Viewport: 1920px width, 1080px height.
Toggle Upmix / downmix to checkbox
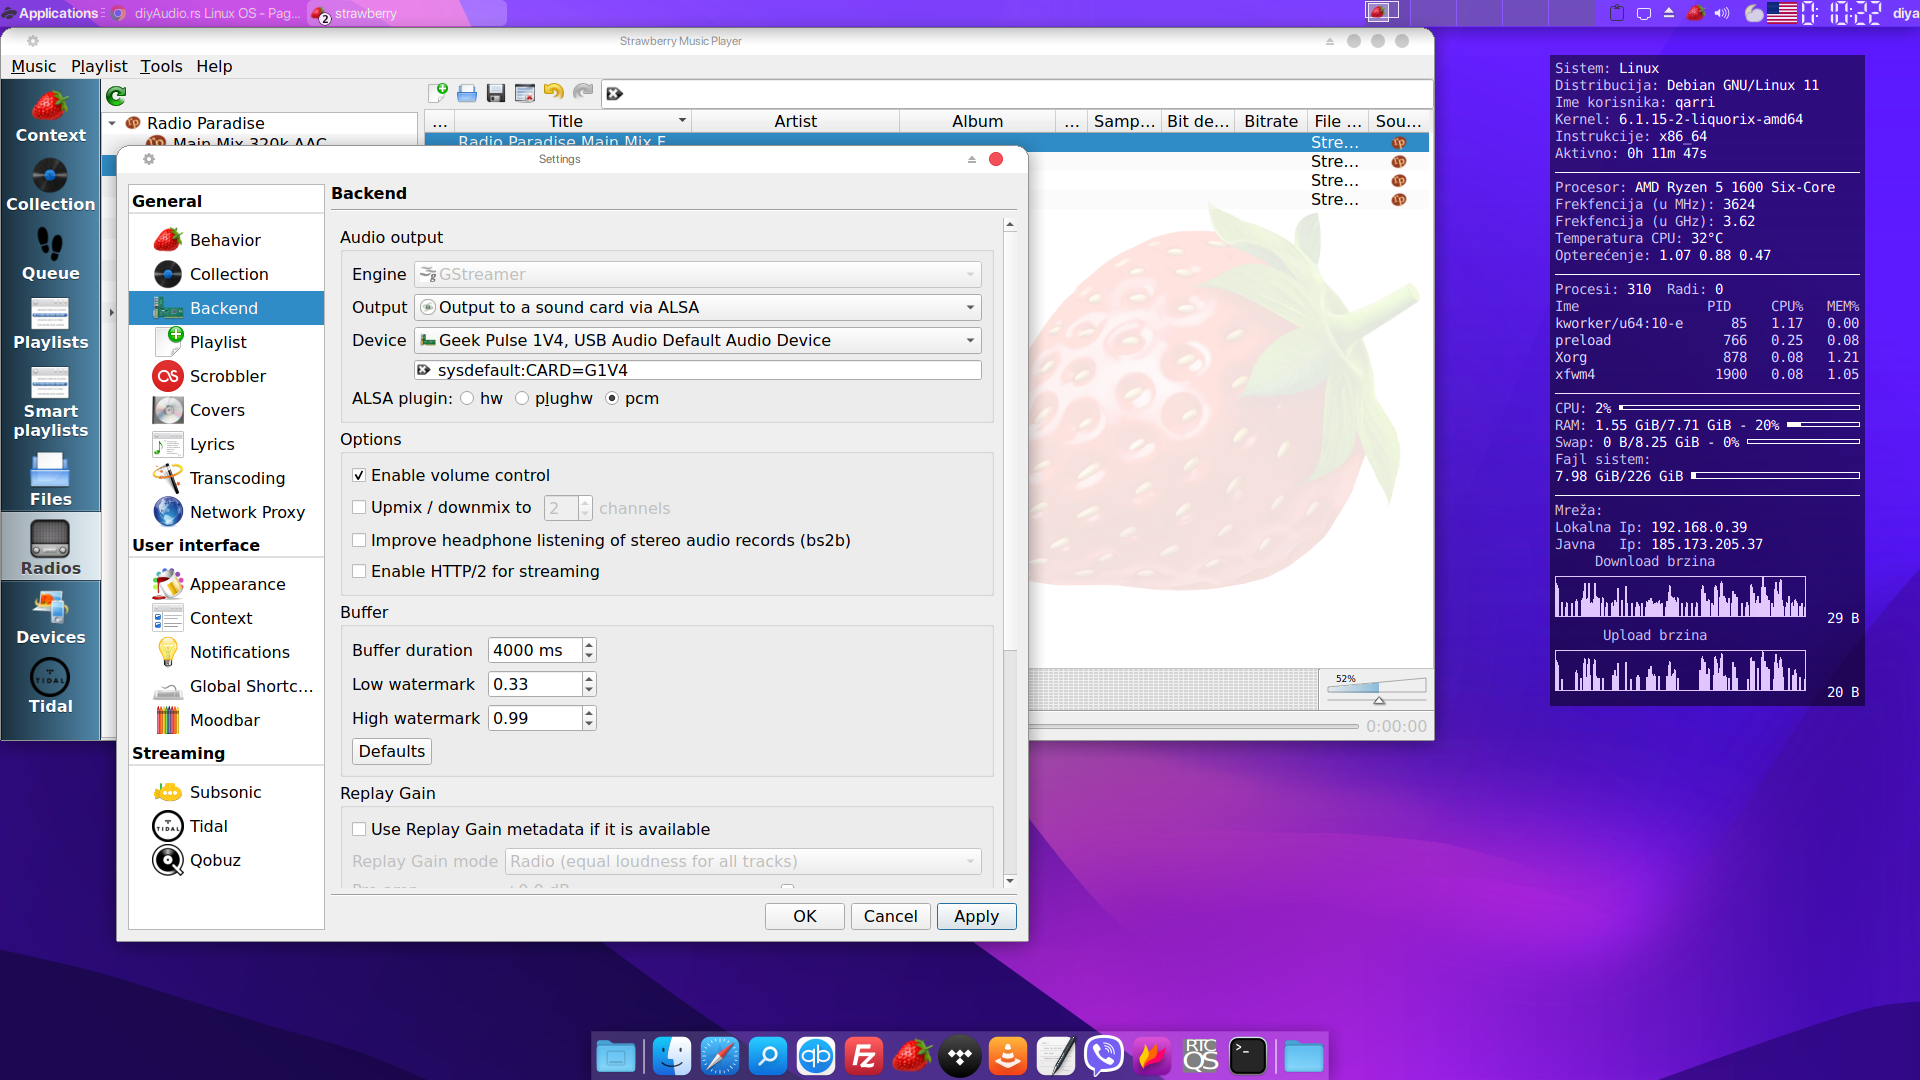click(359, 507)
